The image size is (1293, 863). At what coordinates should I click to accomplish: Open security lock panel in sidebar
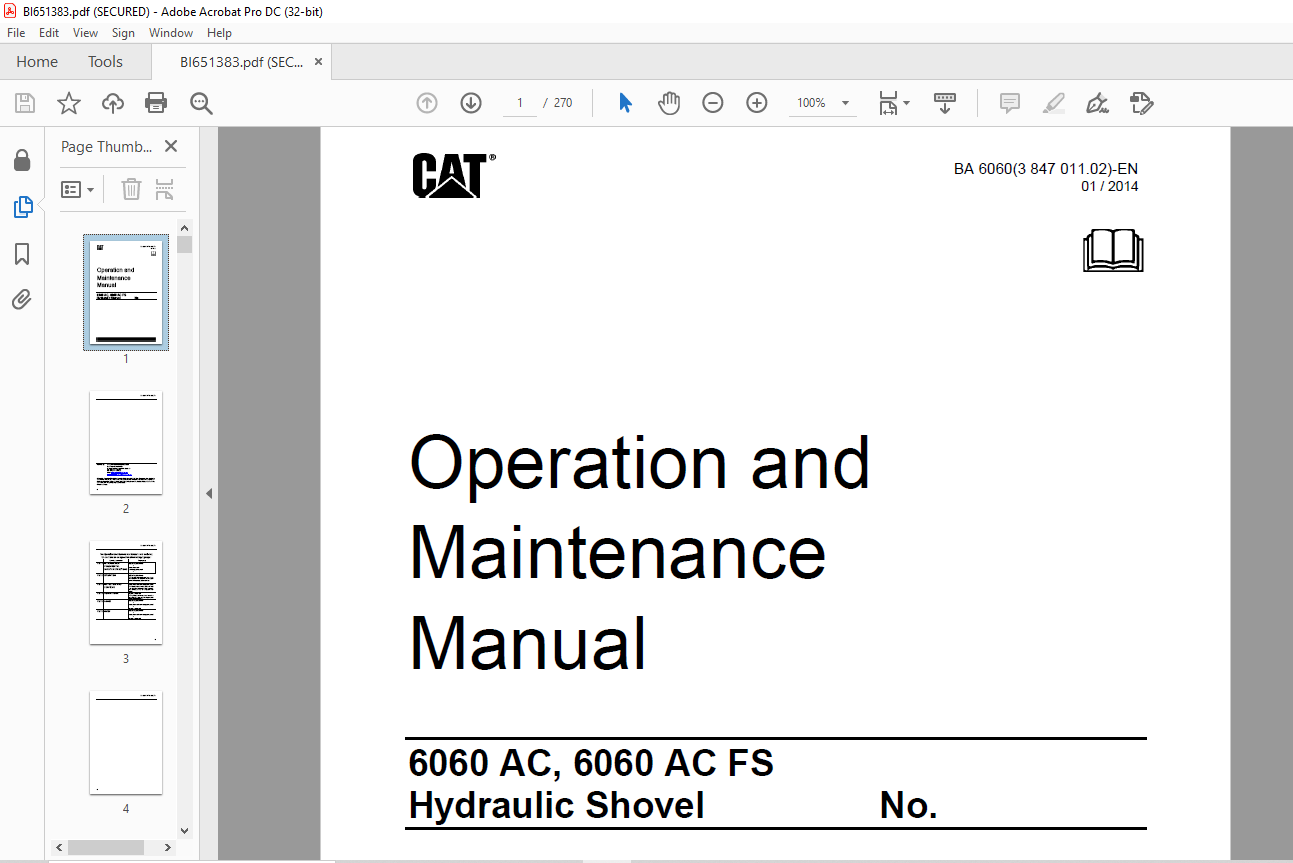22,160
